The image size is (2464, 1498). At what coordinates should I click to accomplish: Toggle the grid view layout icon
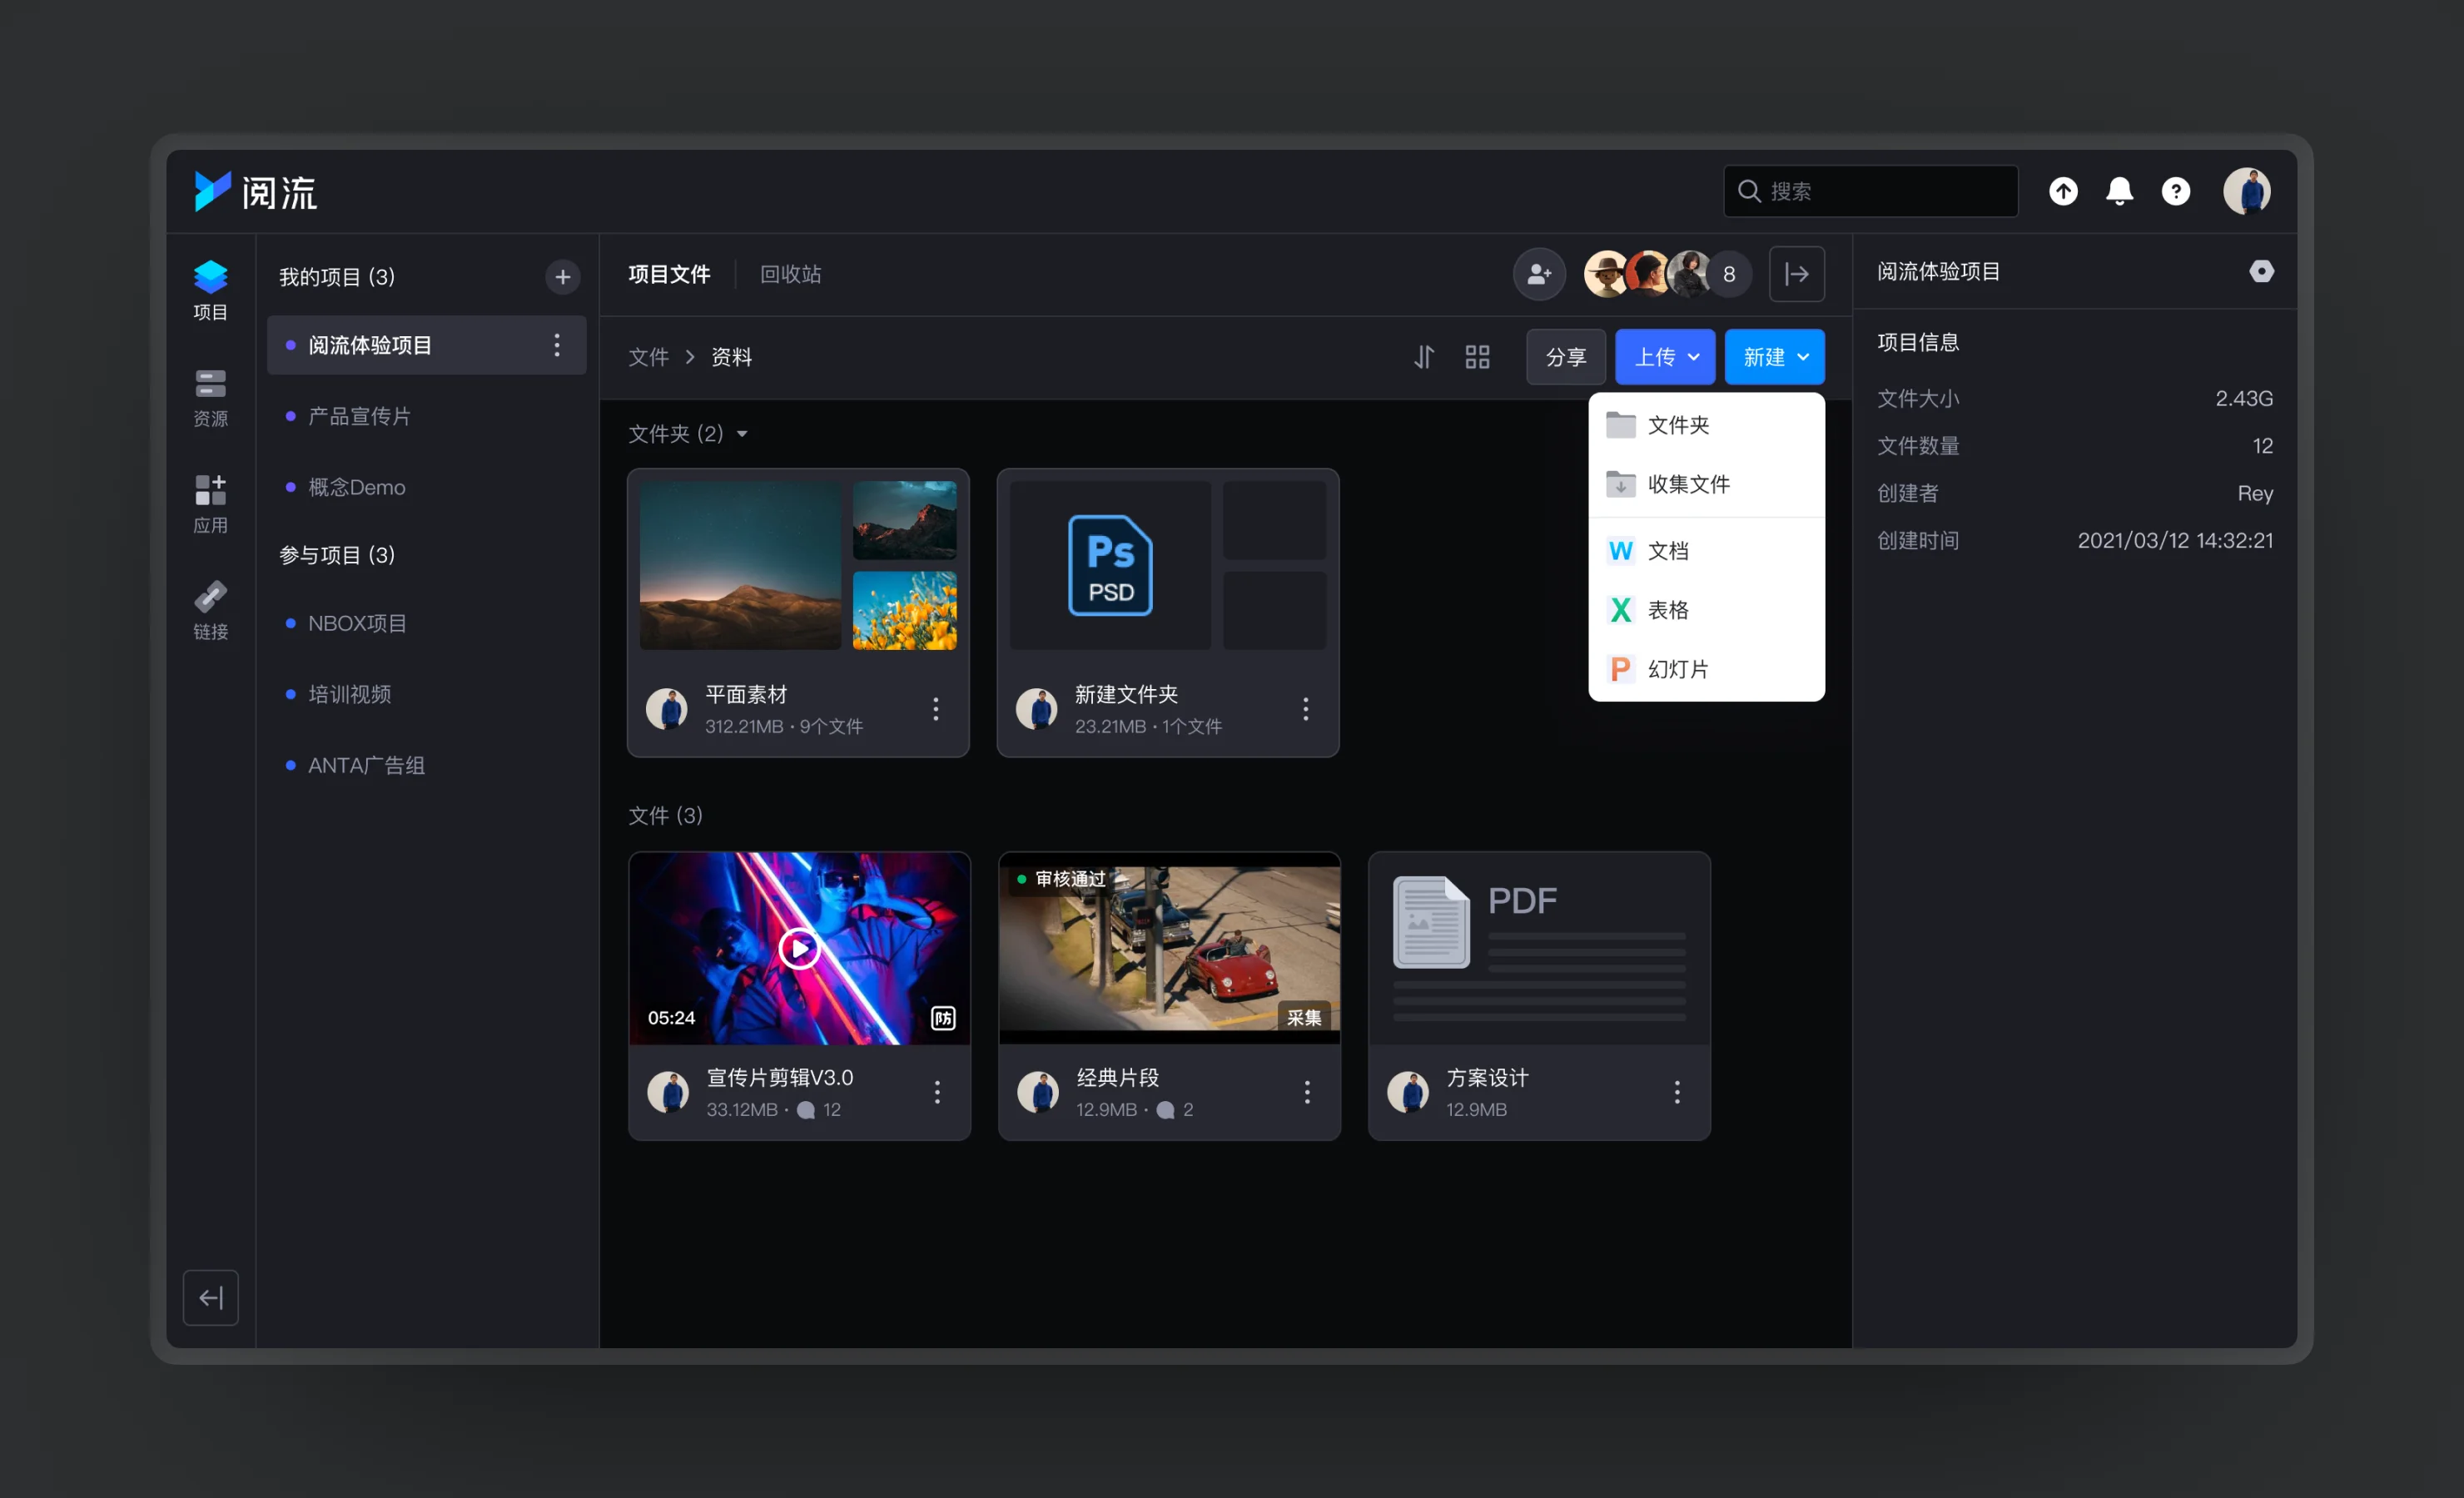click(x=1477, y=357)
